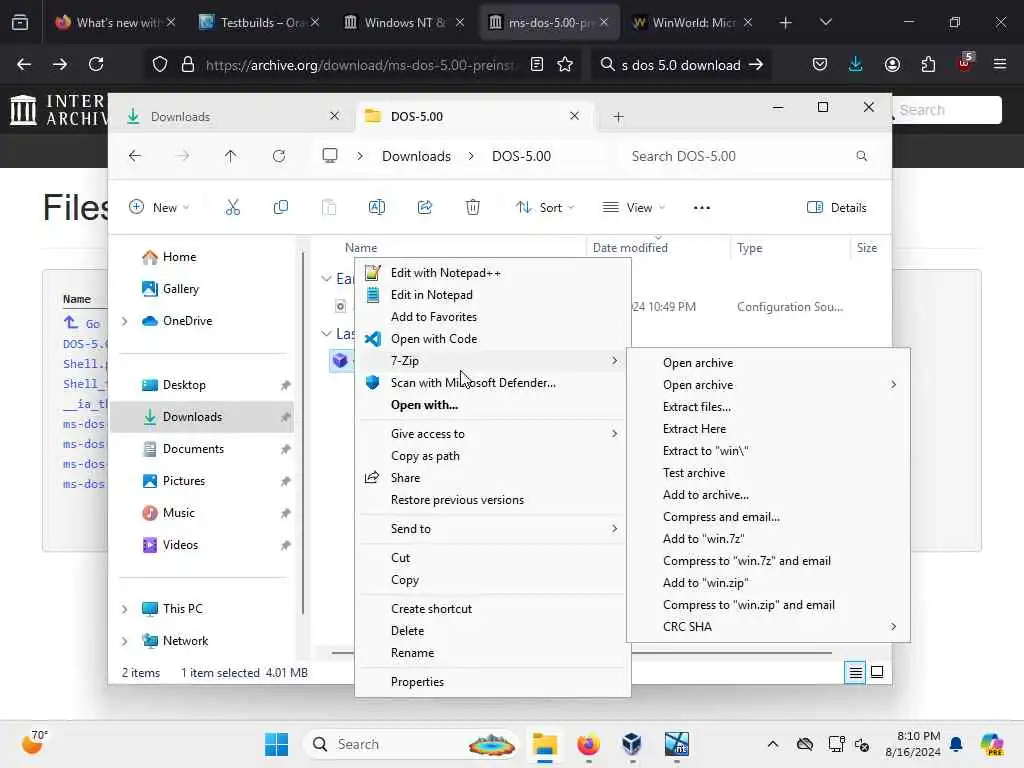Expand Network in navigation pane

point(125,641)
